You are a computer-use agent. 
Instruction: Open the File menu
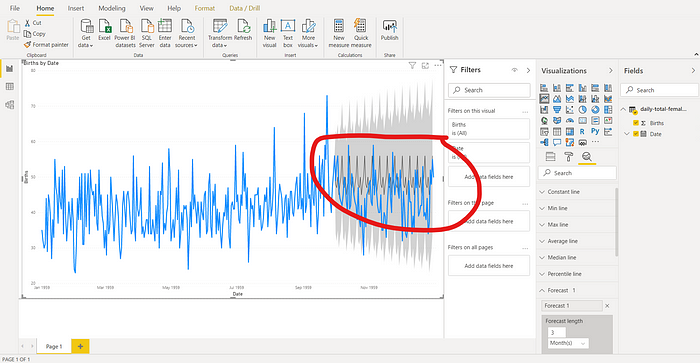(x=15, y=8)
